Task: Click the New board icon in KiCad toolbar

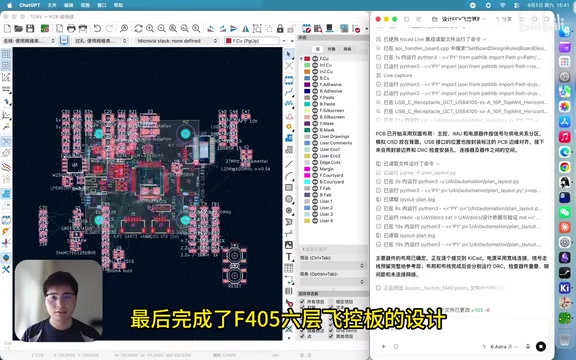Action: point(7,28)
